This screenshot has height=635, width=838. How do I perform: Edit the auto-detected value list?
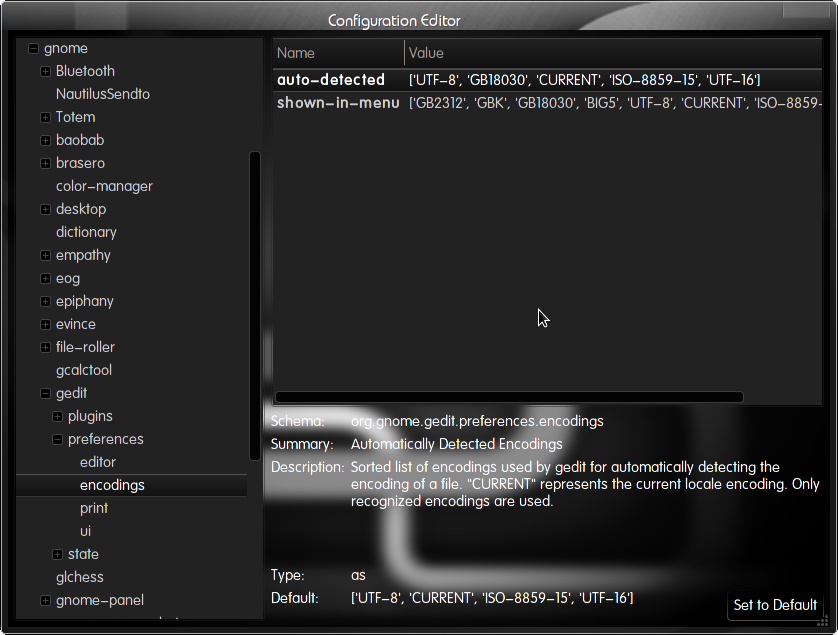pyautogui.click(x=585, y=80)
